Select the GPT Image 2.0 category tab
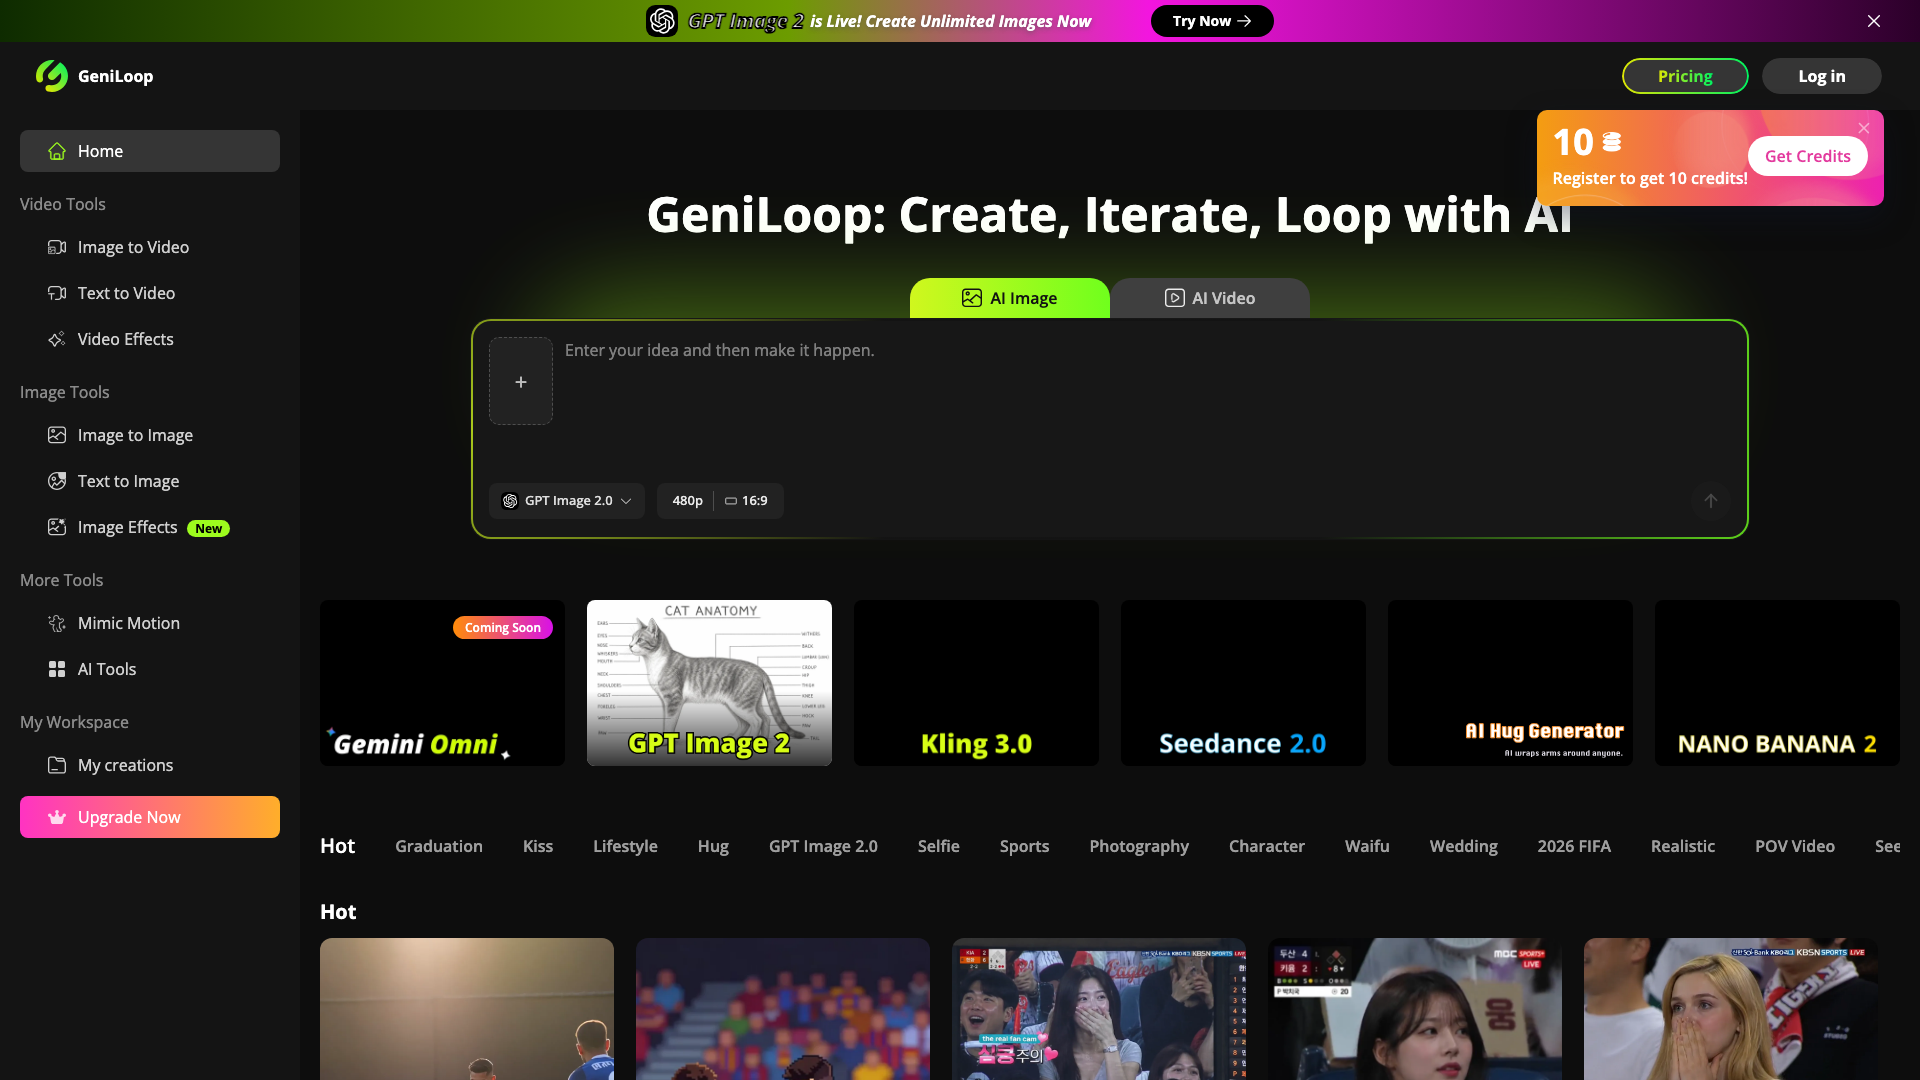 click(x=823, y=846)
